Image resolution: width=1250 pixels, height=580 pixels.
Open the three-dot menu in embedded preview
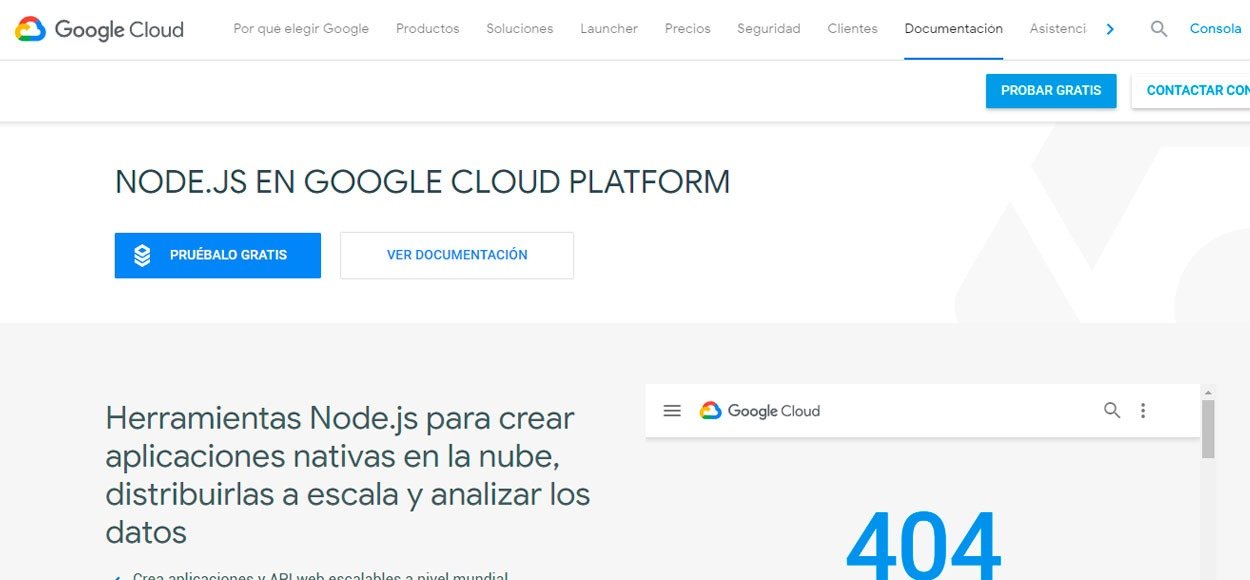1143,411
